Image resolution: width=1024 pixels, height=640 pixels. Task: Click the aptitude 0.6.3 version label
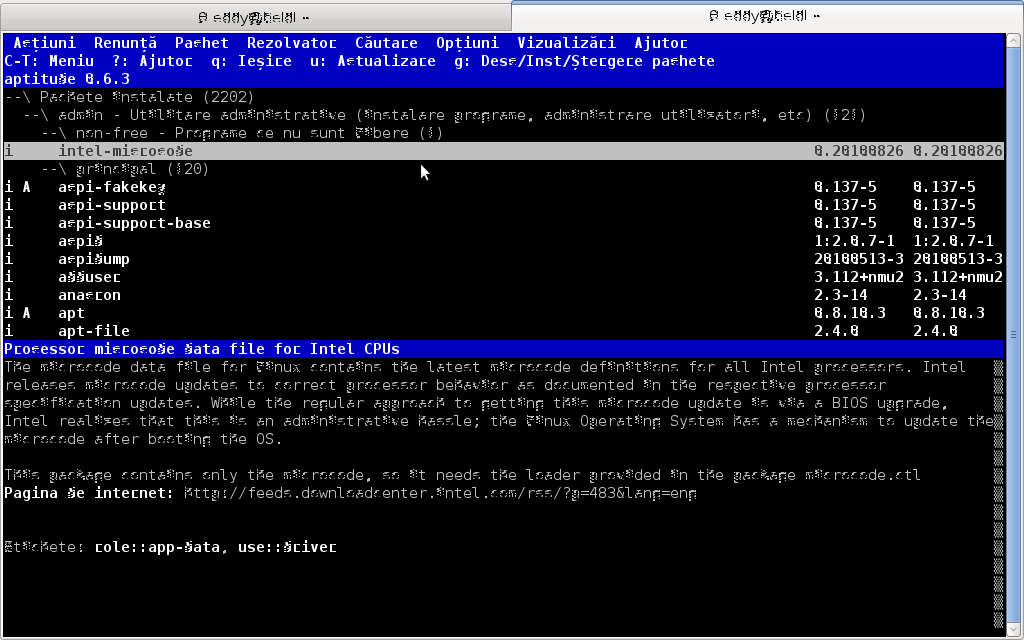pyautogui.click(x=67, y=80)
